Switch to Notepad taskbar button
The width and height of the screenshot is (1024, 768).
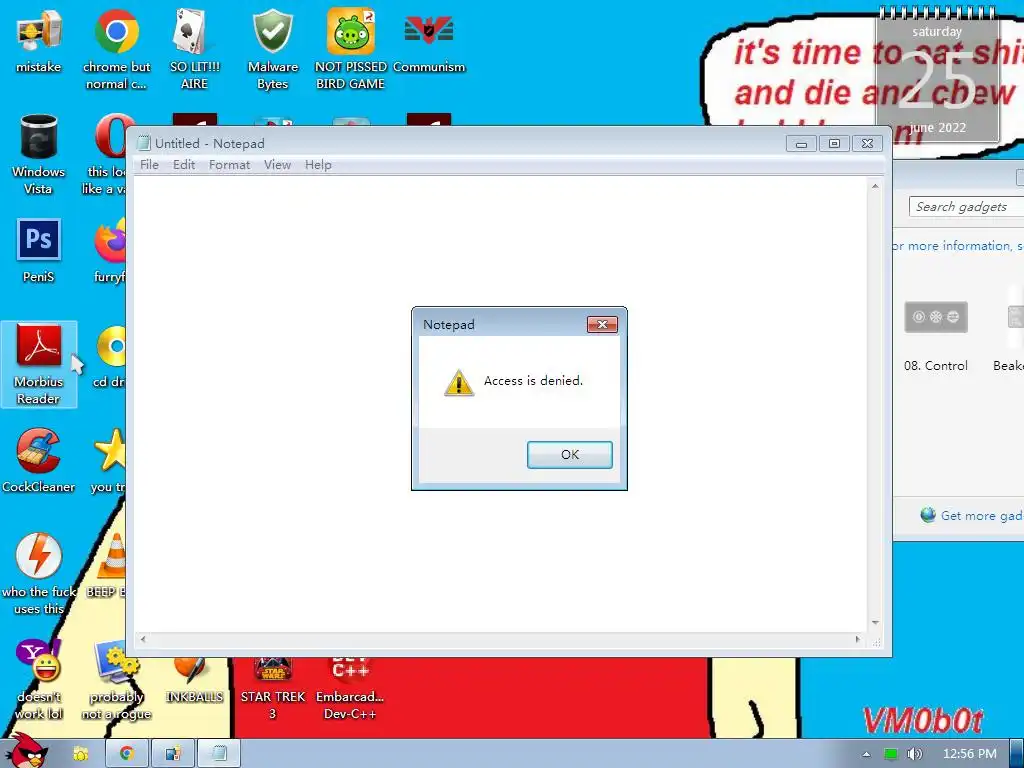219,754
